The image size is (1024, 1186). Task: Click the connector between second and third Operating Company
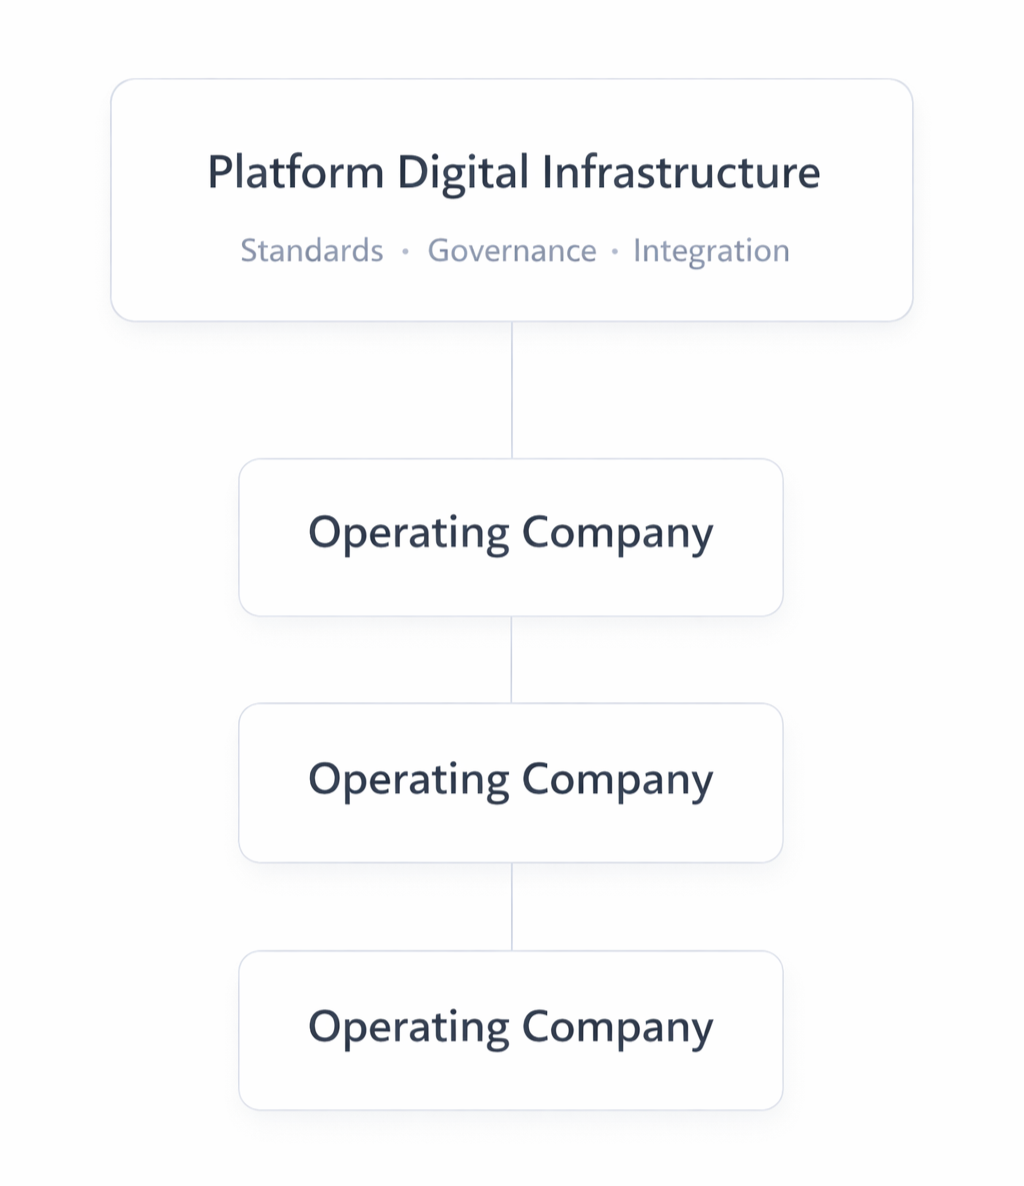point(512,907)
